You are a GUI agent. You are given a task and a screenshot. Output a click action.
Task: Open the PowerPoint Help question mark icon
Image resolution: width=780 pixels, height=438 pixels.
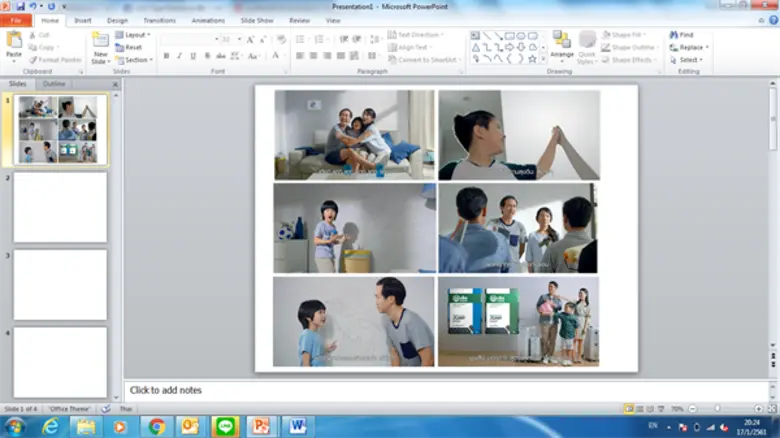point(771,20)
